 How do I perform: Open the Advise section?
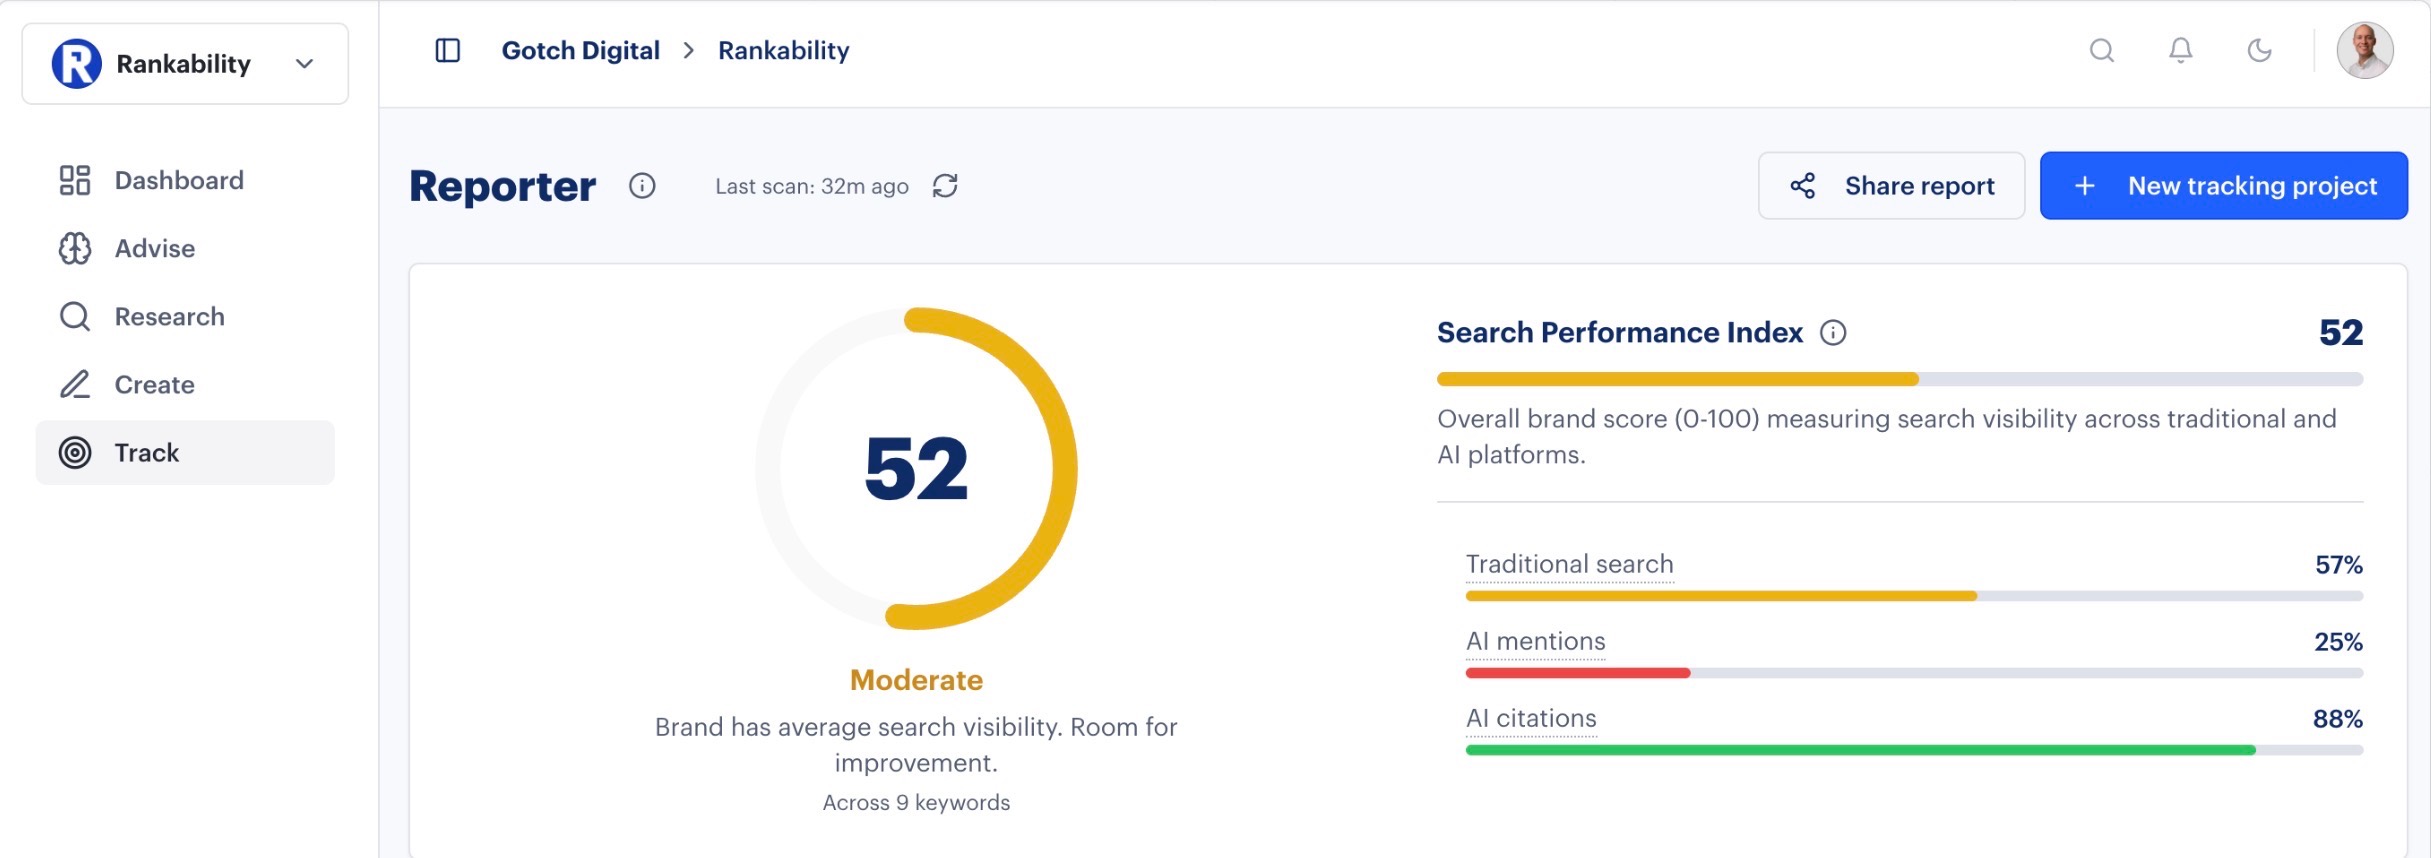click(185, 248)
